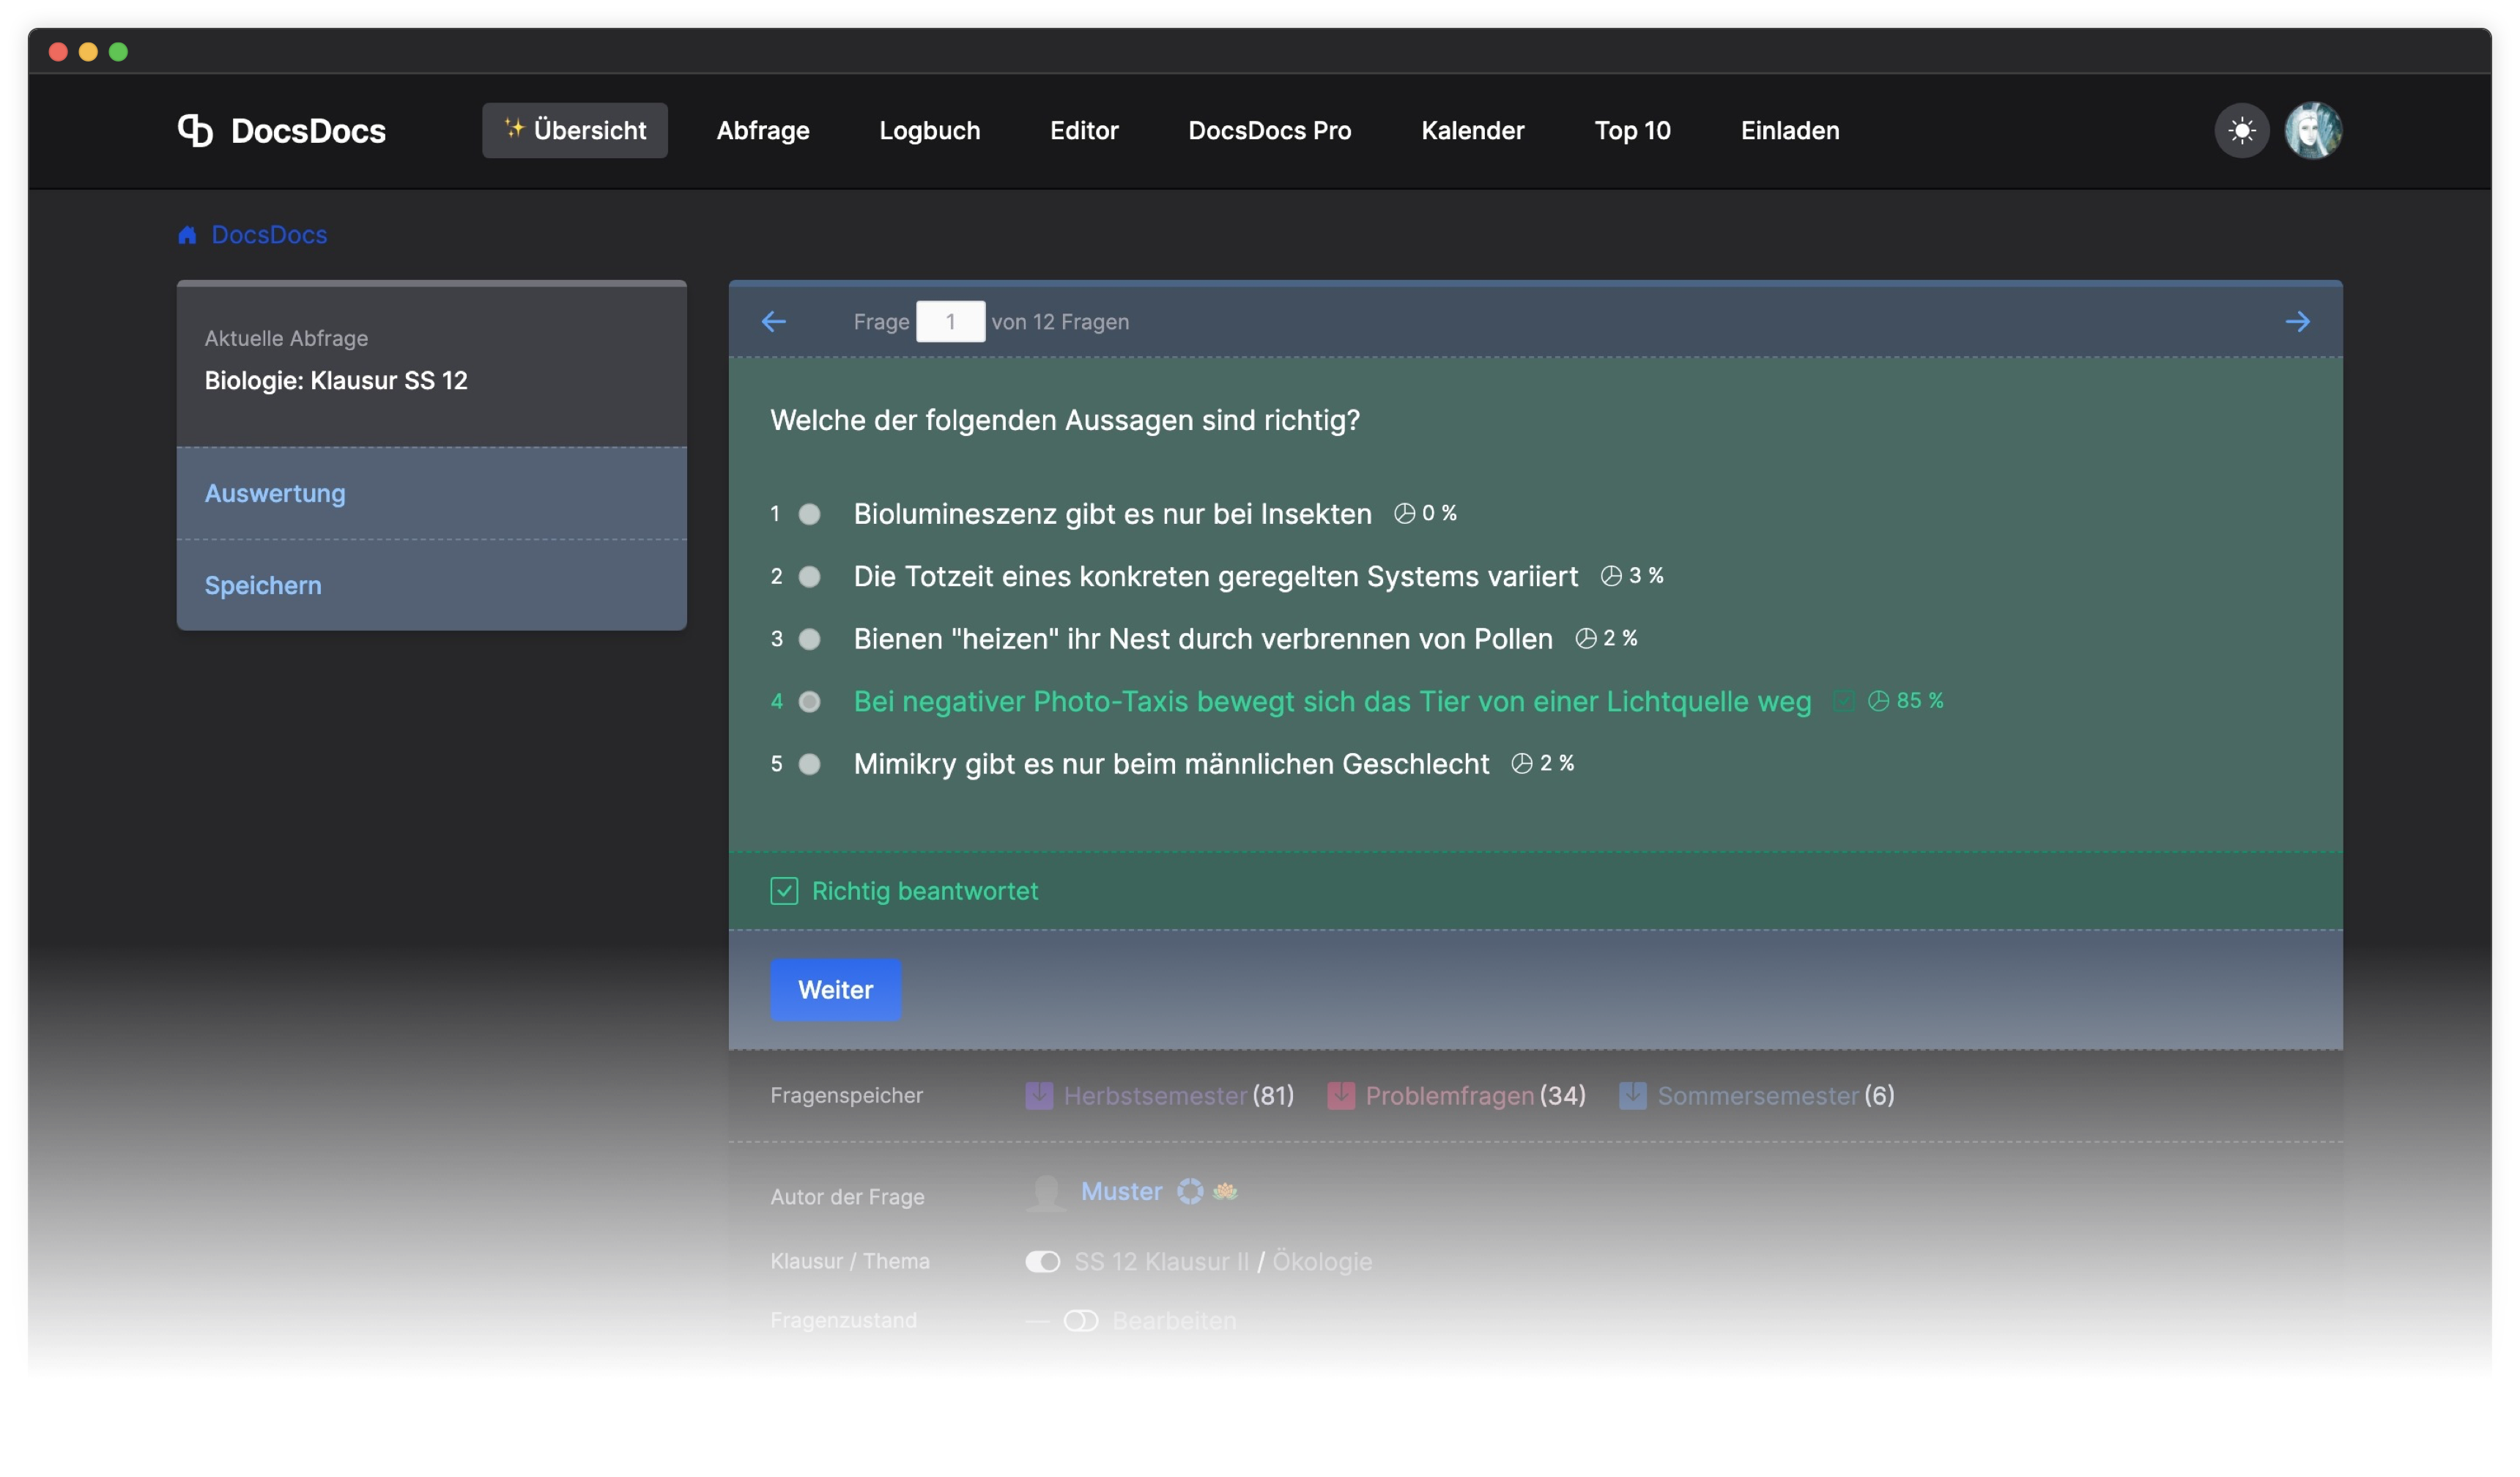The height and width of the screenshot is (1477, 2520).
Task: Toggle light mode with sun icon
Action: [x=2241, y=130]
